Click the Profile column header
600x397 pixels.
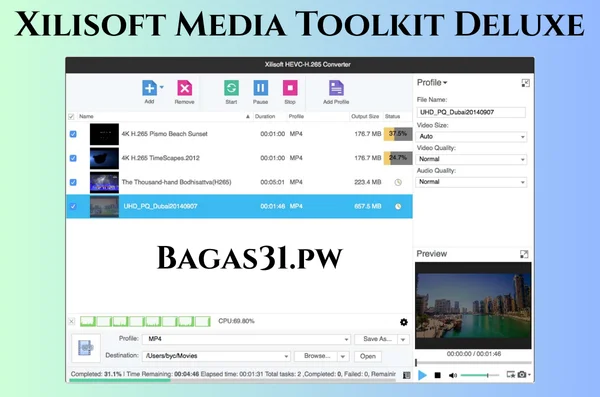pos(296,116)
